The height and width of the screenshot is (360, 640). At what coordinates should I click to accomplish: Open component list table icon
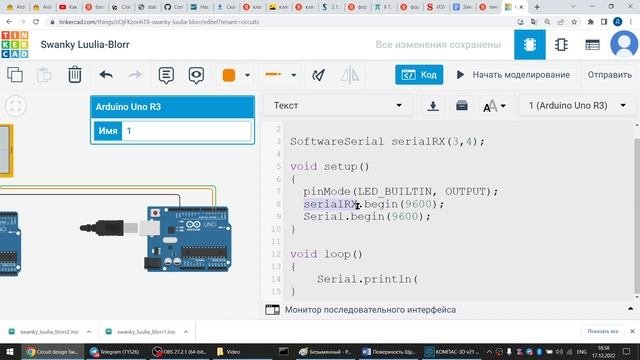(x=592, y=45)
